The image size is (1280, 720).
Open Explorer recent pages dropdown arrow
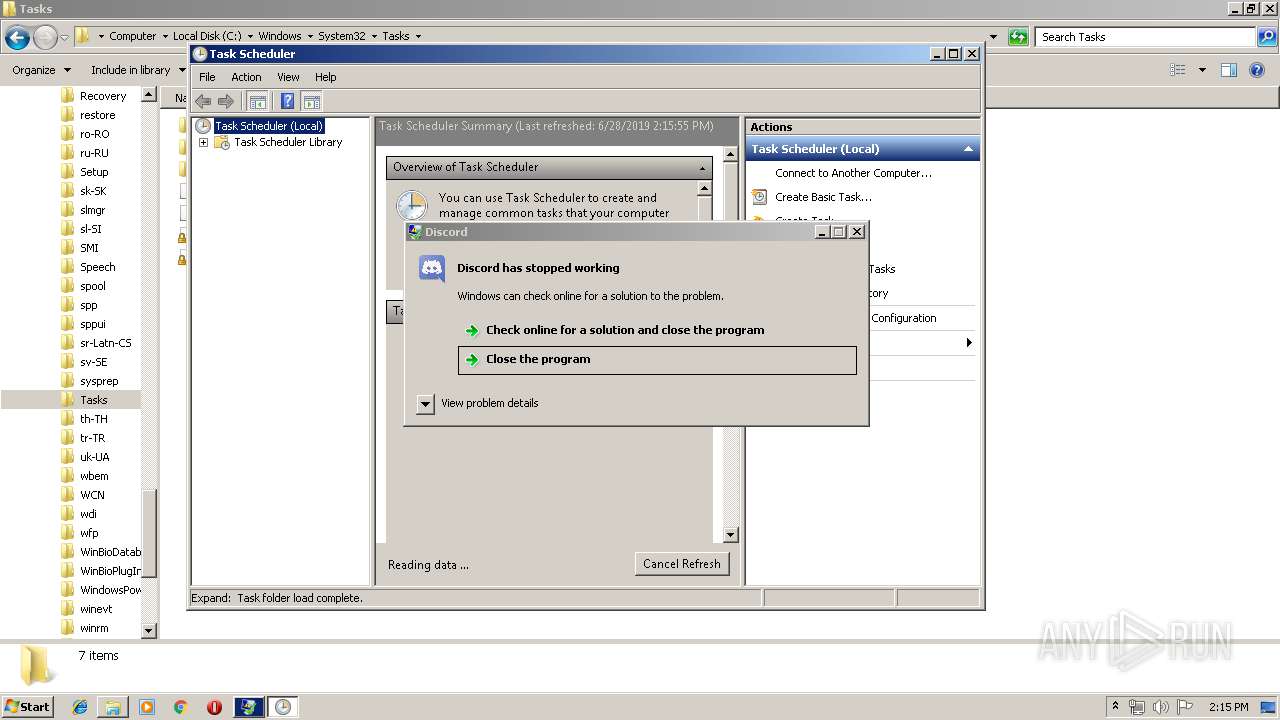(x=65, y=37)
